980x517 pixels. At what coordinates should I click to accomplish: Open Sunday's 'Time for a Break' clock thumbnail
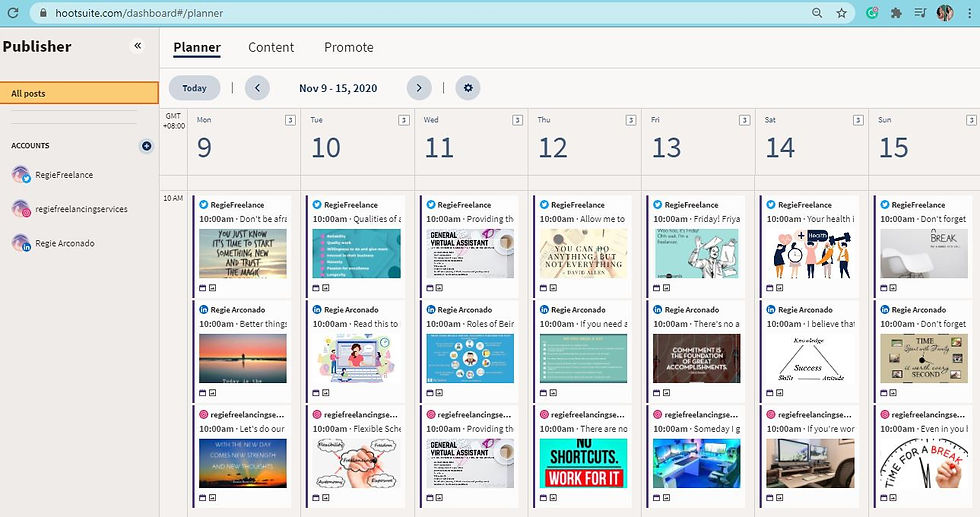(924, 463)
